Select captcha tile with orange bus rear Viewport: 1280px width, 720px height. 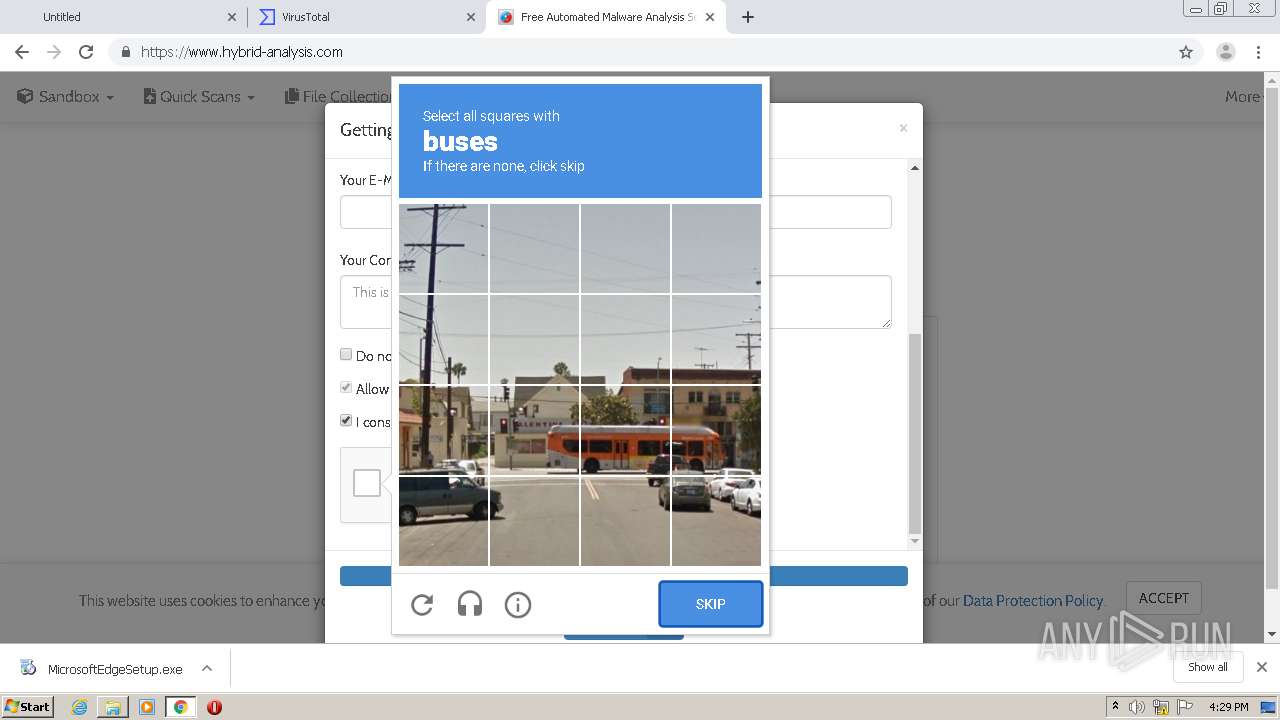pyautogui.click(x=534, y=430)
